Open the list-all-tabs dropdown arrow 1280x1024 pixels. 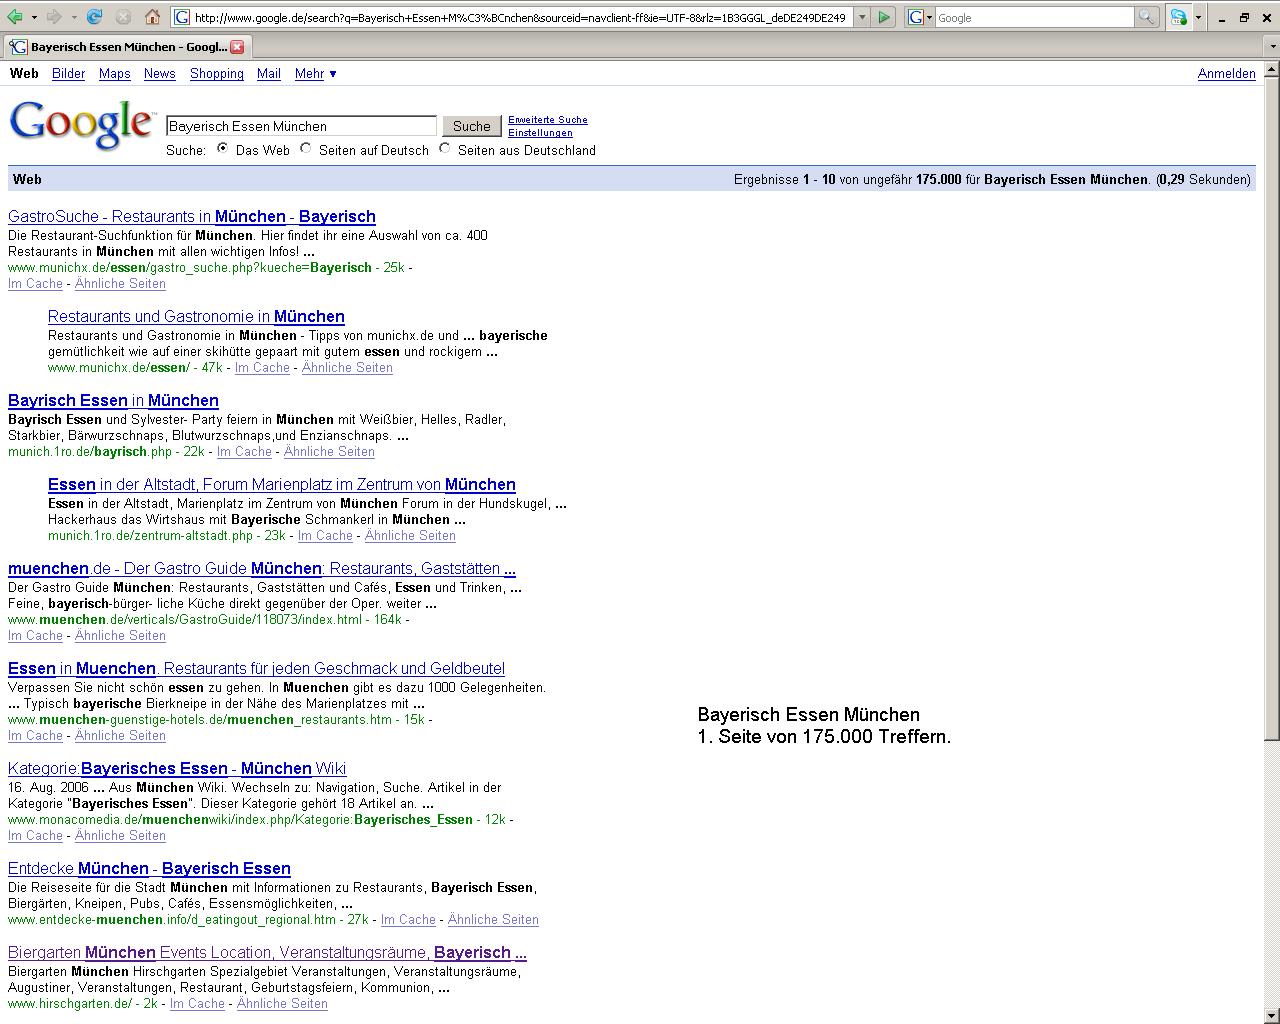pos(1272,47)
